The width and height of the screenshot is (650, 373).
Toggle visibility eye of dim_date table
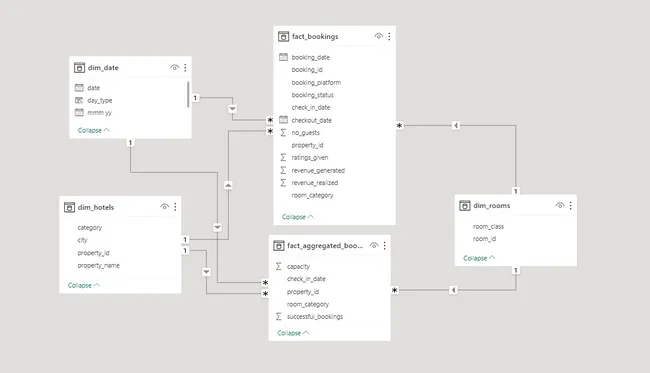[x=174, y=68]
